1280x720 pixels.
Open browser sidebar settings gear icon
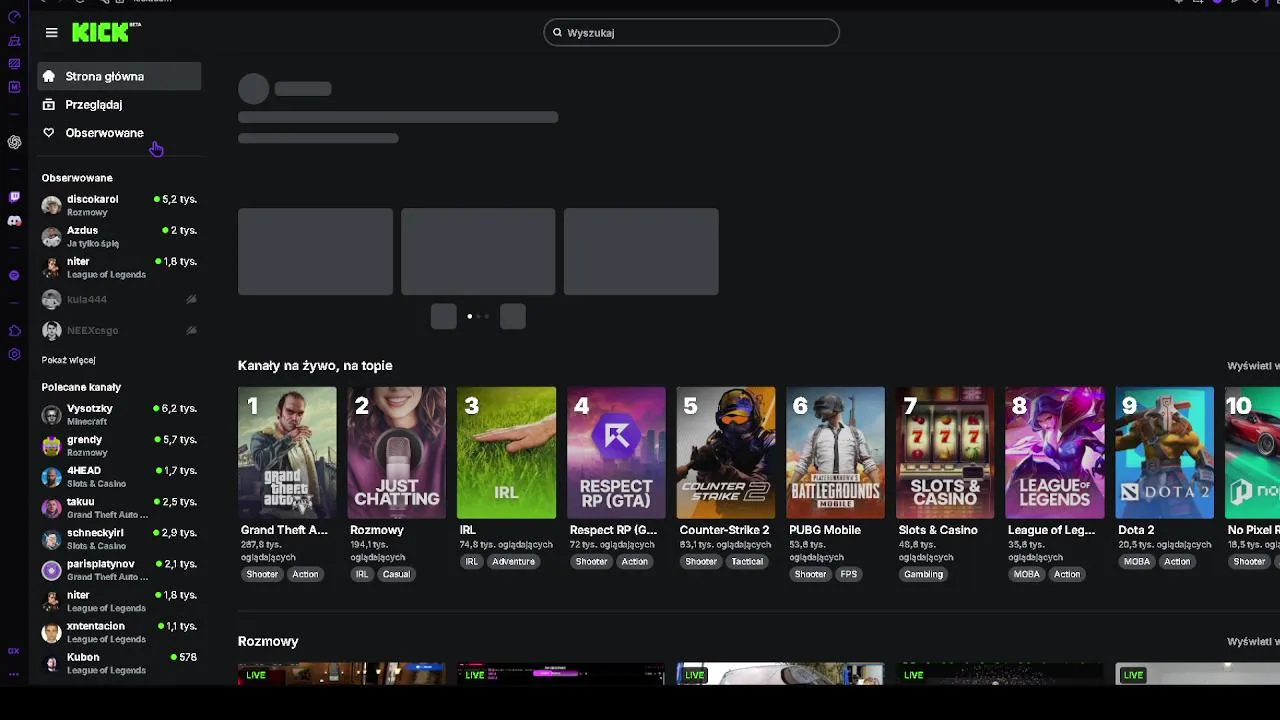[14, 354]
